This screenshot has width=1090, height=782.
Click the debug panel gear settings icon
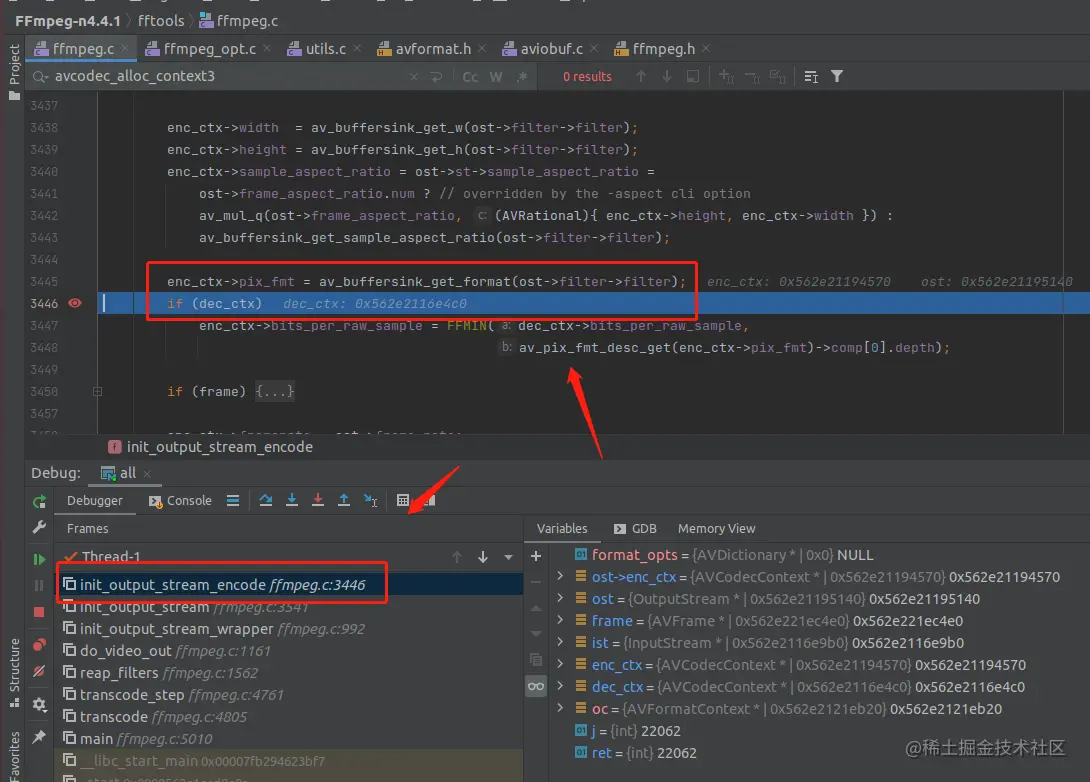[39, 704]
